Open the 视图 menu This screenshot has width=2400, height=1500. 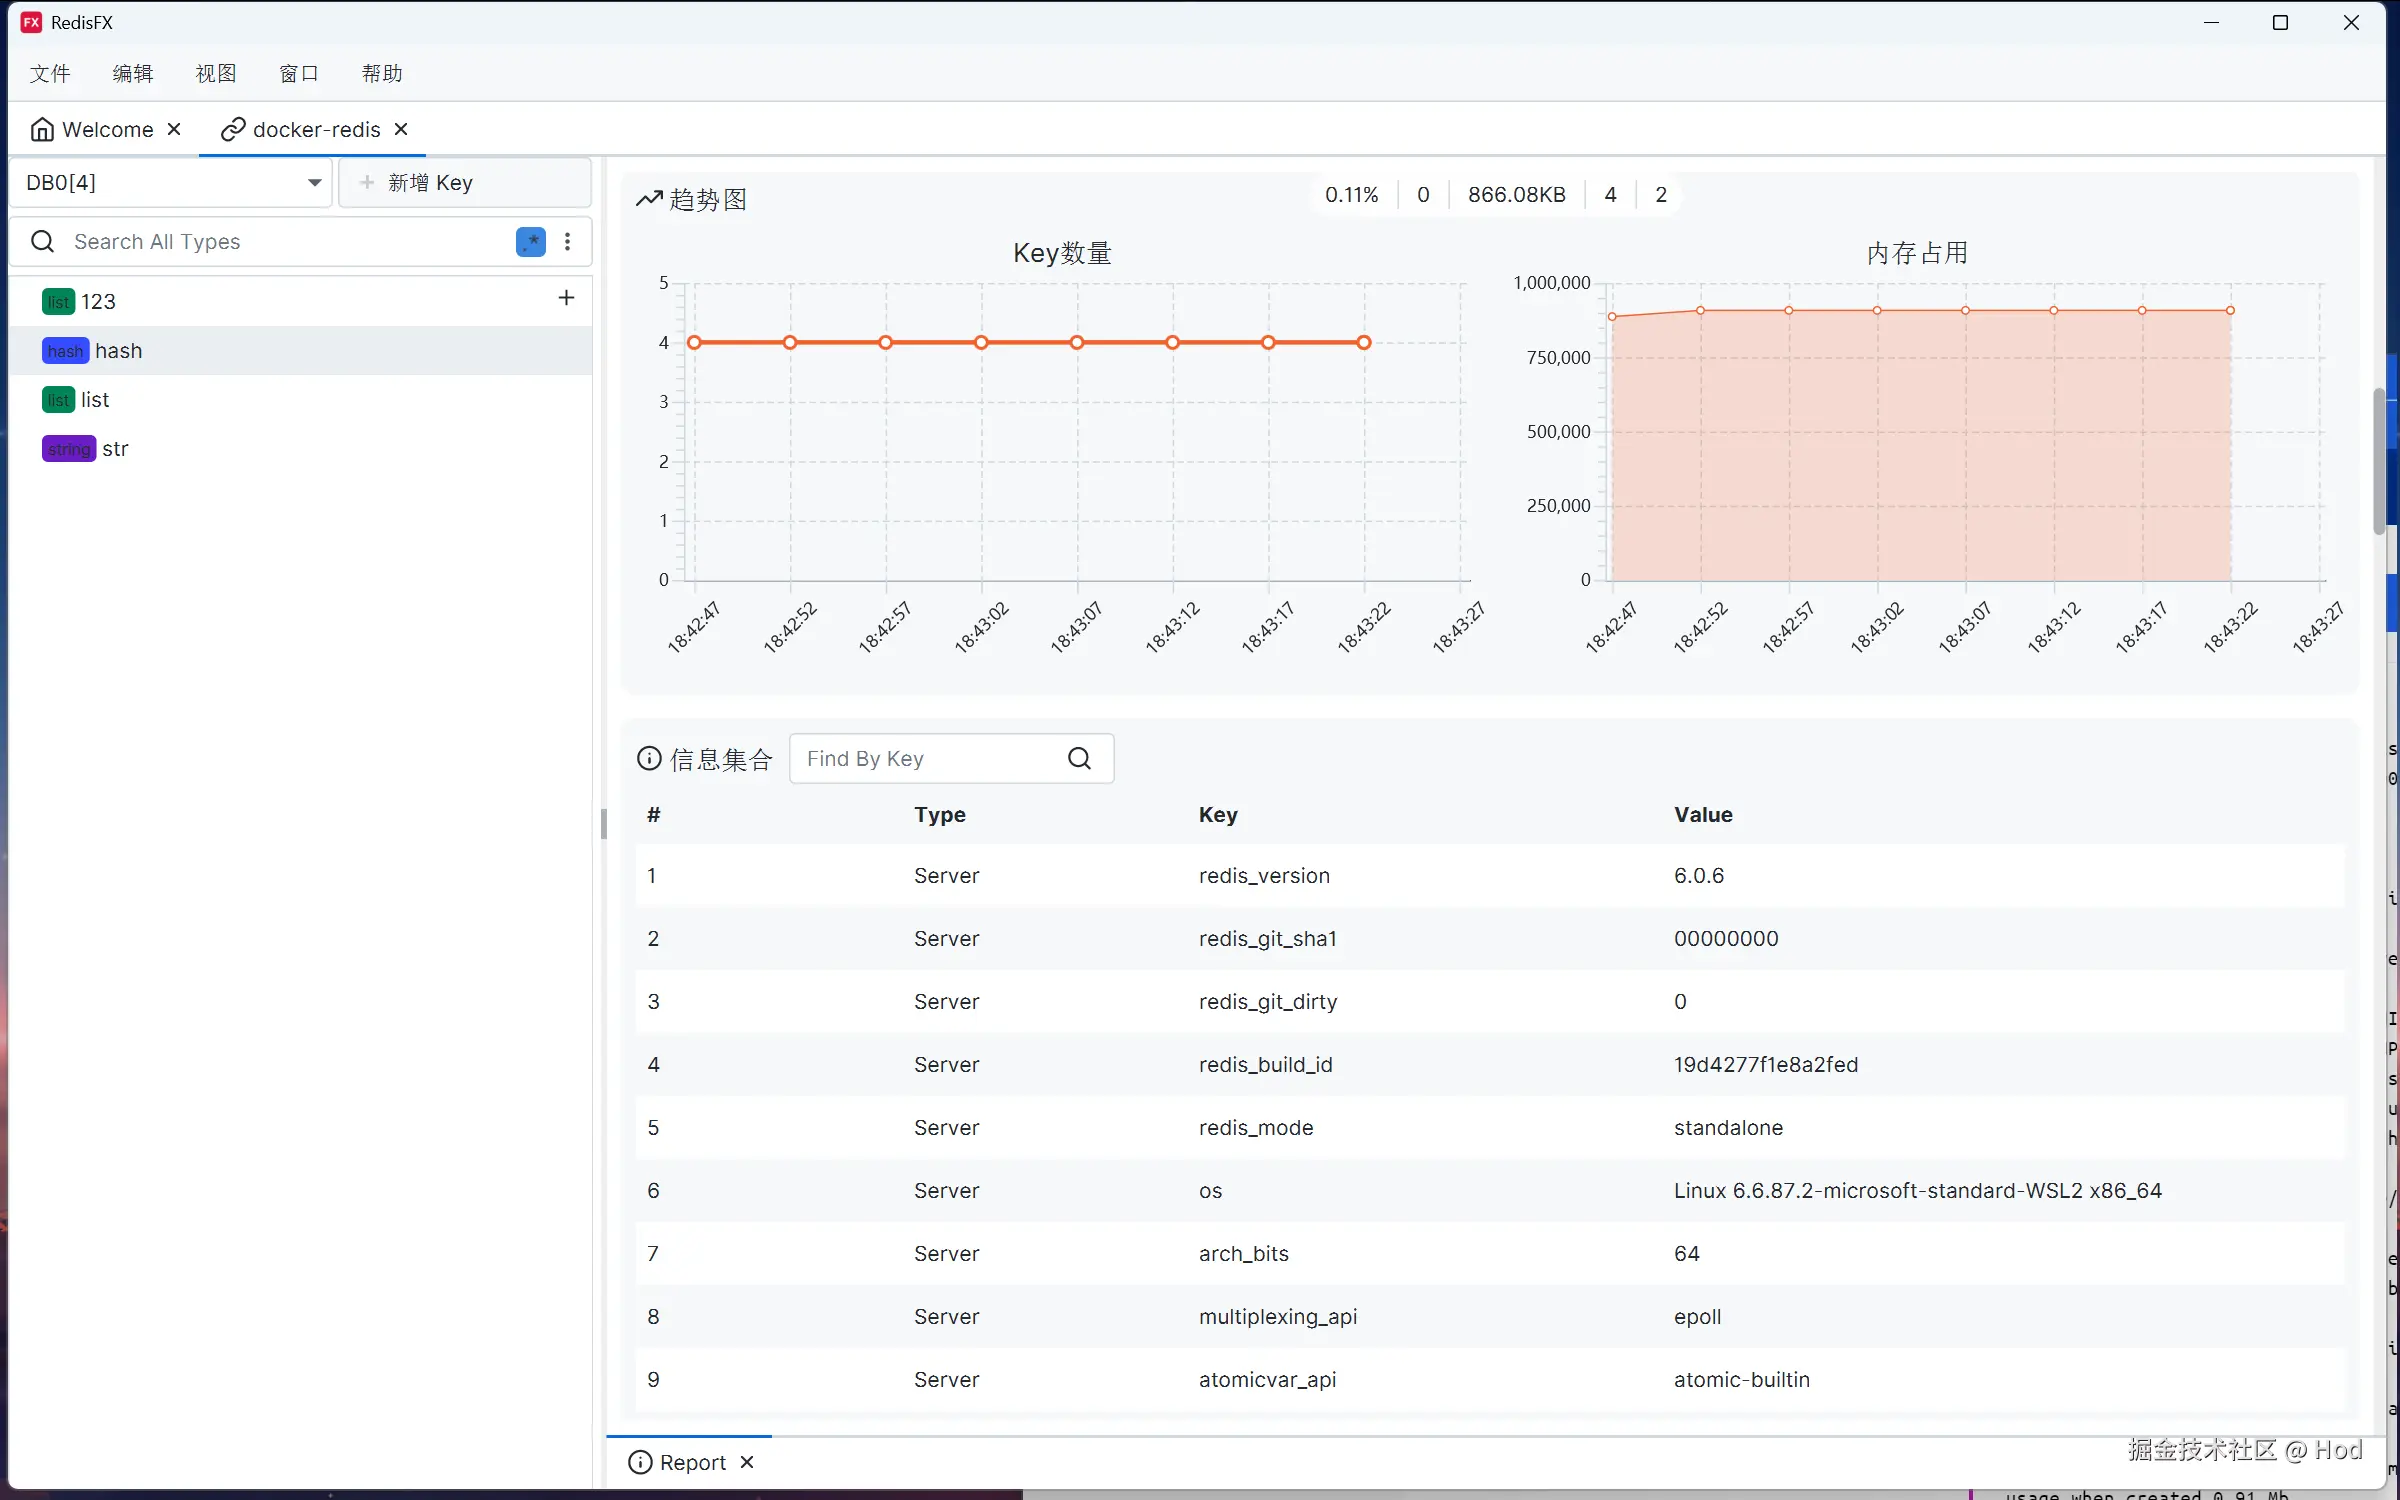pos(216,73)
